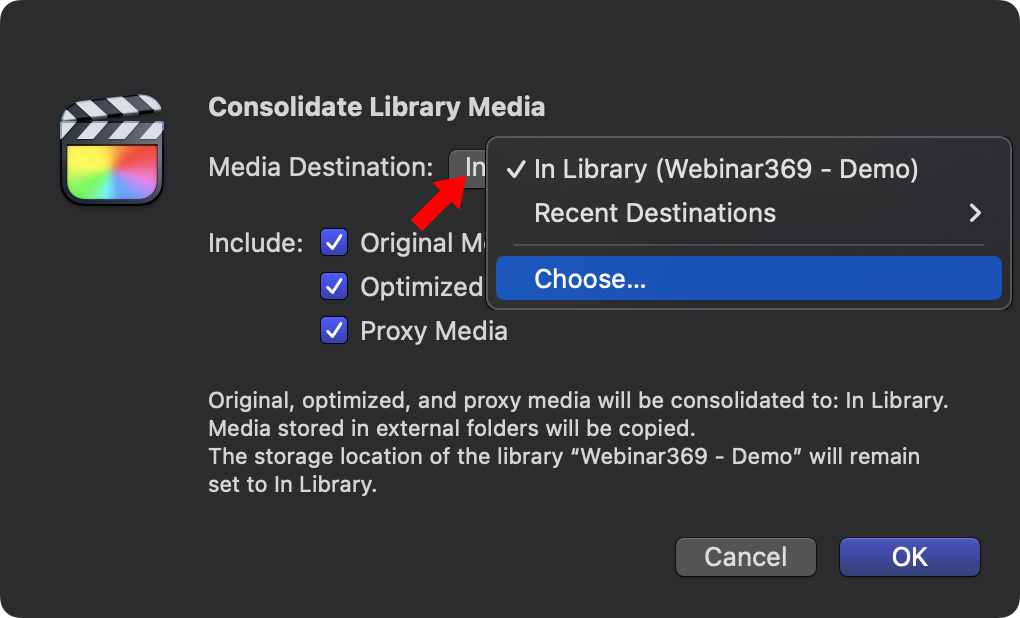The image size is (1020, 618).
Task: Click the consolidation description paragraph
Action: pos(577,443)
